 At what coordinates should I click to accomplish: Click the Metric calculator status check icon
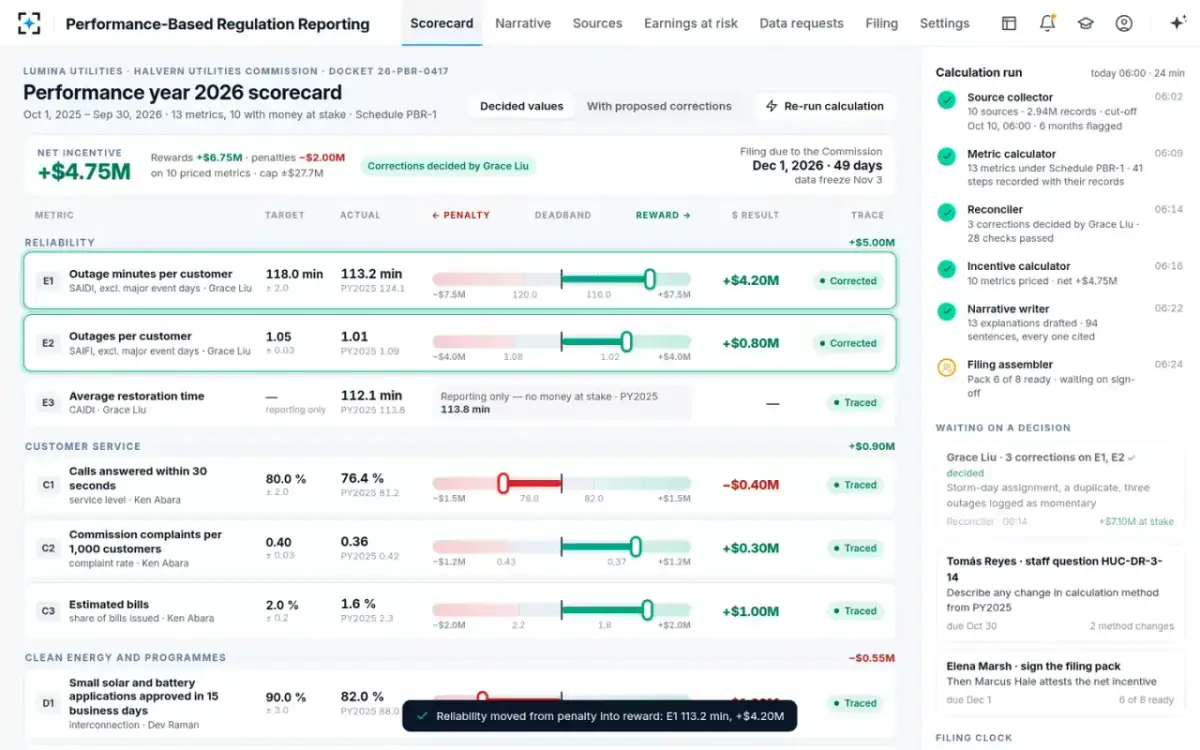click(946, 155)
